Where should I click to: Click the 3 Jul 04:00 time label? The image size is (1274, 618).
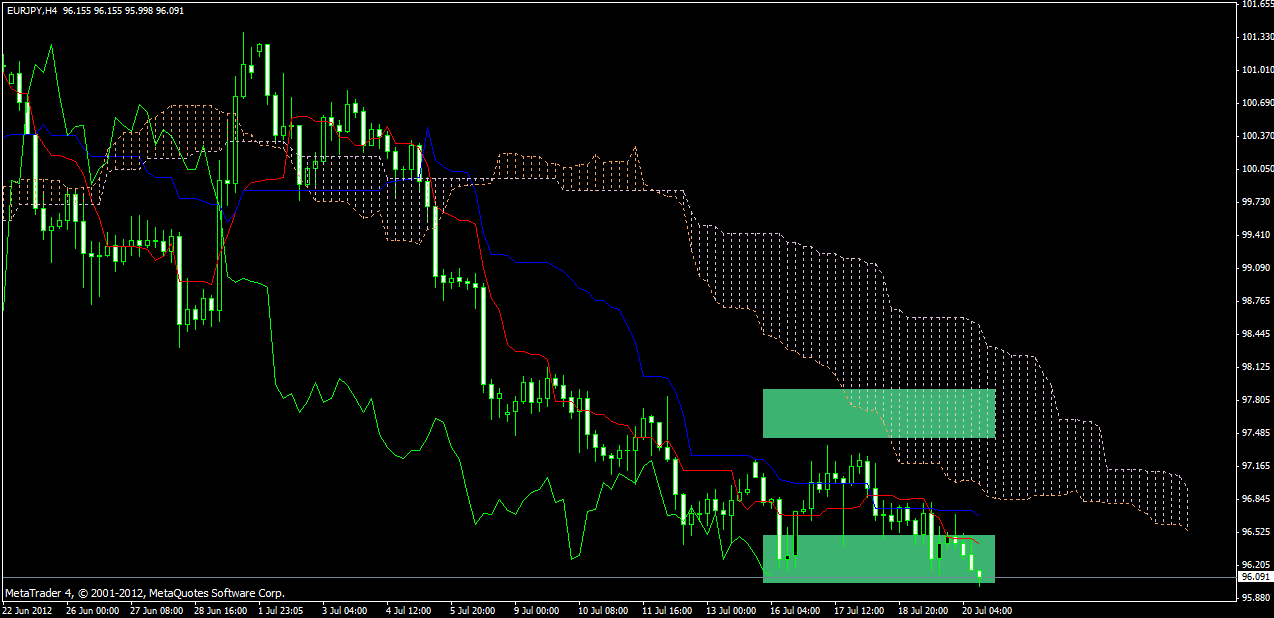tap(345, 609)
